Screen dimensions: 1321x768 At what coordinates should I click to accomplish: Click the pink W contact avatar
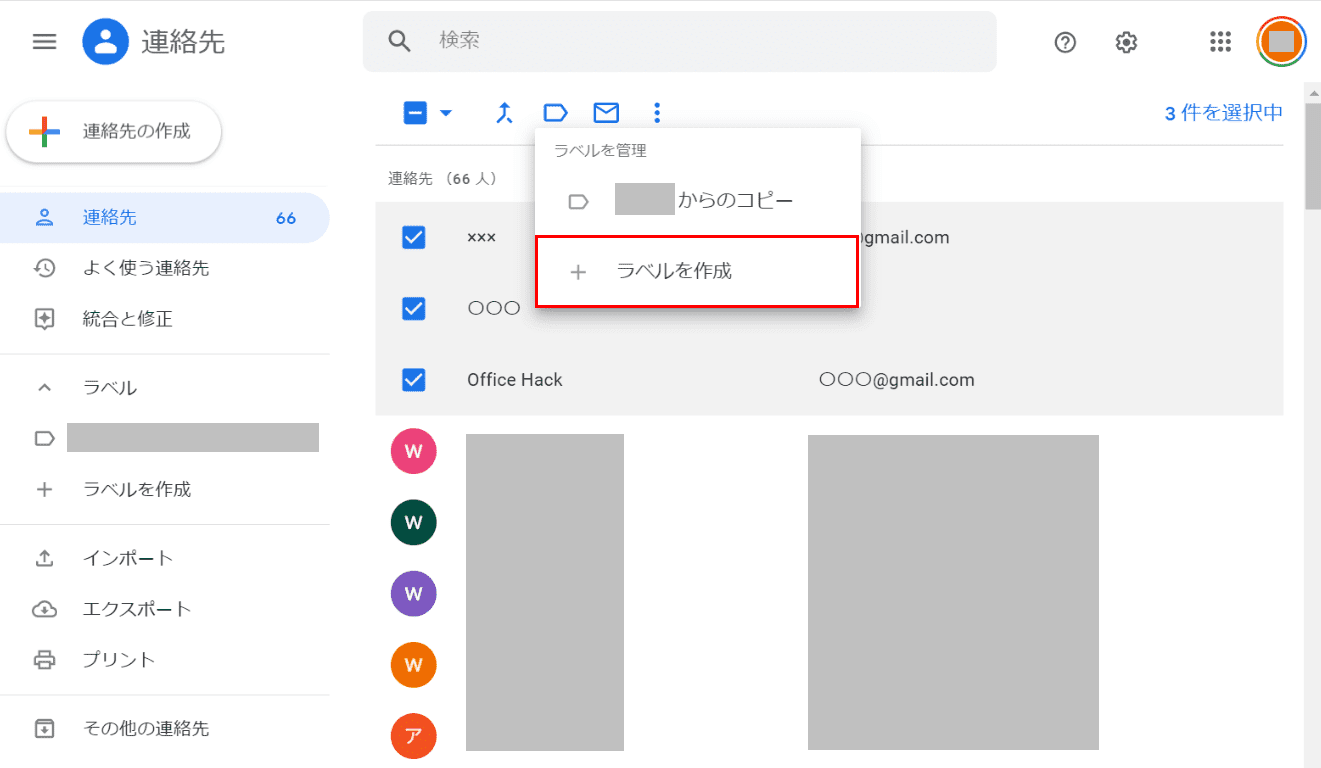click(413, 451)
